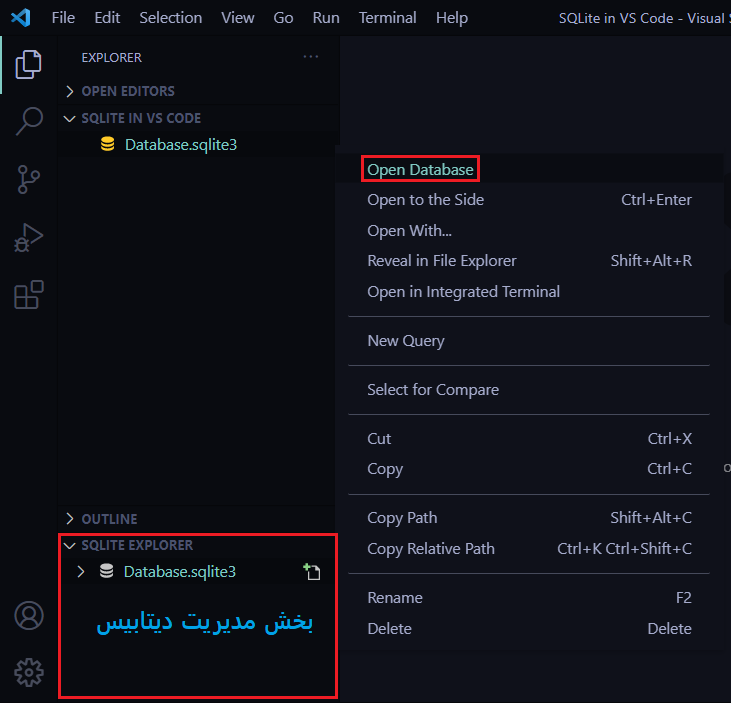This screenshot has height=703, width=731.
Task: Choose New Query from context menu
Action: (x=529, y=341)
